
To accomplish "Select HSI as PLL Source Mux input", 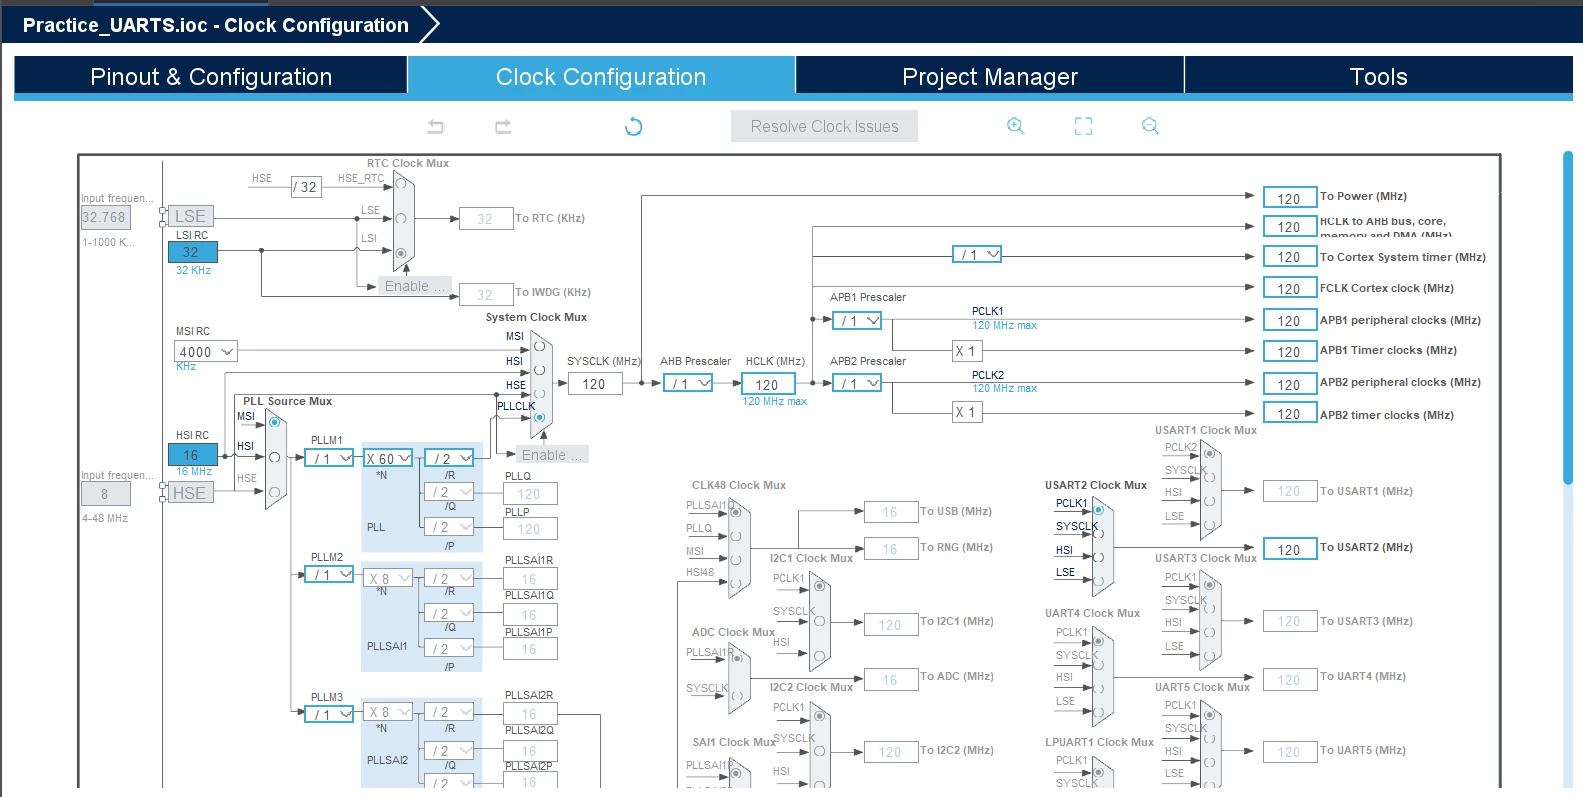I will [x=274, y=457].
